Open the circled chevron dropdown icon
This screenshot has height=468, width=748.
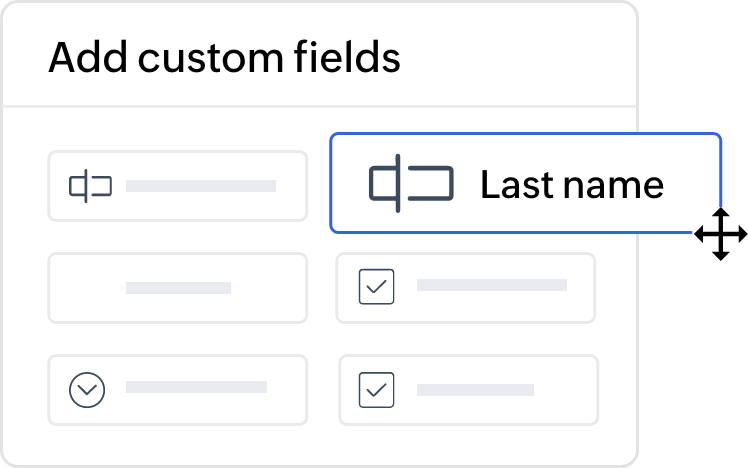point(87,390)
